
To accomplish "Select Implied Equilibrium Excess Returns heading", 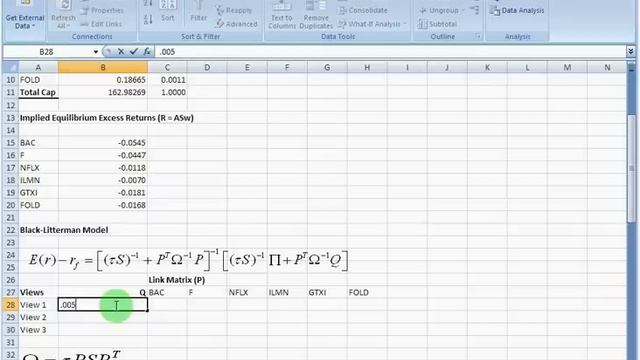I will 107,118.
